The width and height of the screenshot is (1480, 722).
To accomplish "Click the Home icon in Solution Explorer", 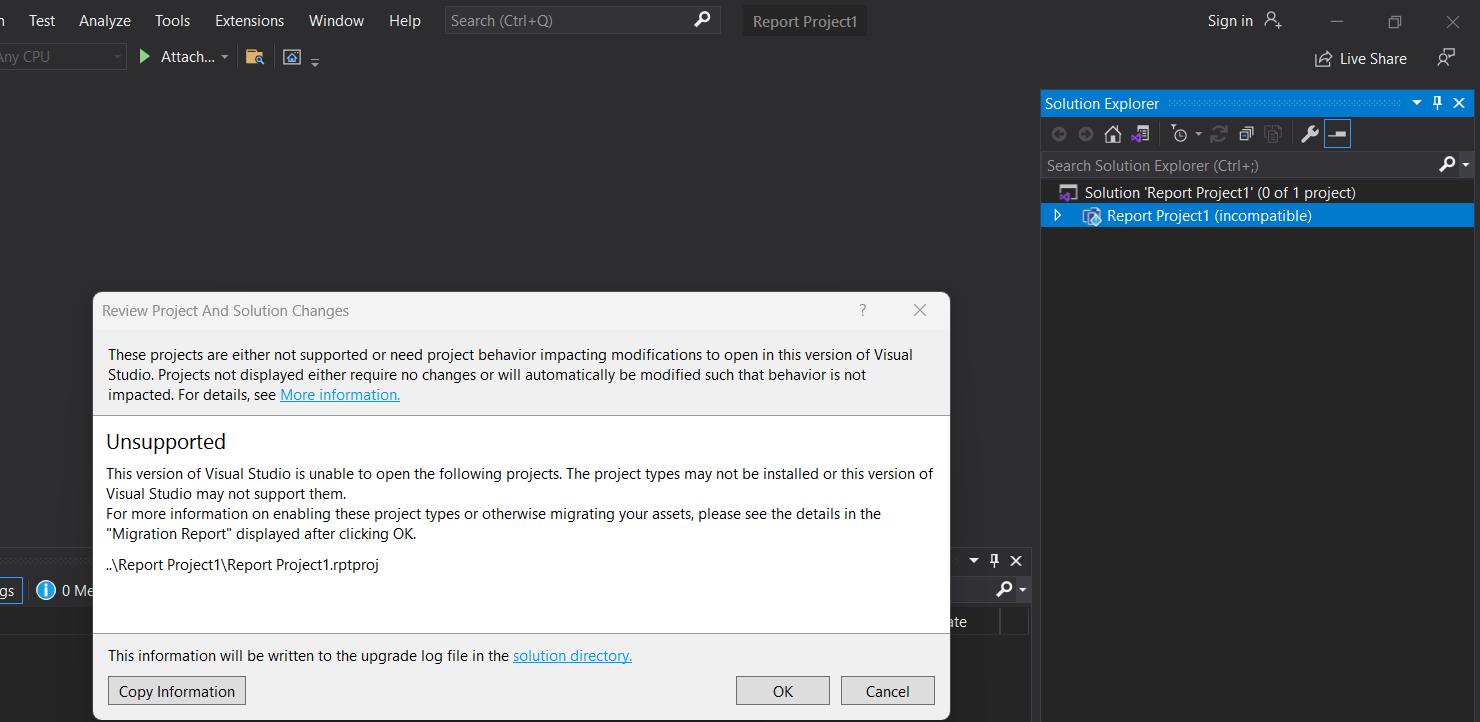I will (x=1112, y=134).
